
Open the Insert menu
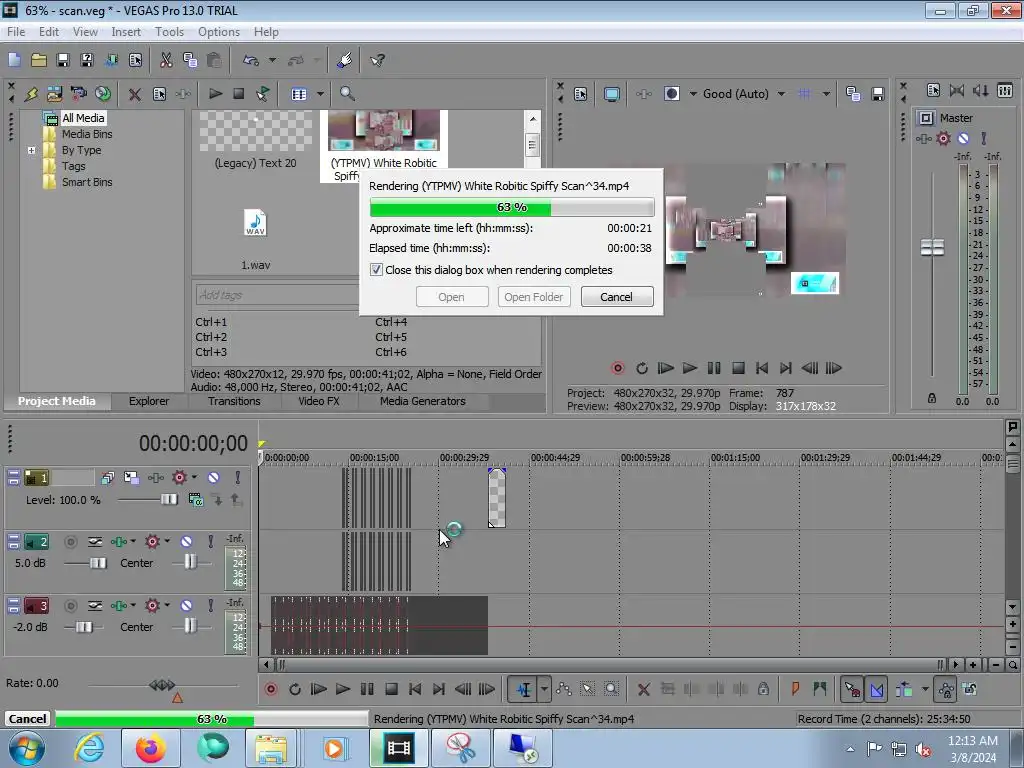coord(125,31)
